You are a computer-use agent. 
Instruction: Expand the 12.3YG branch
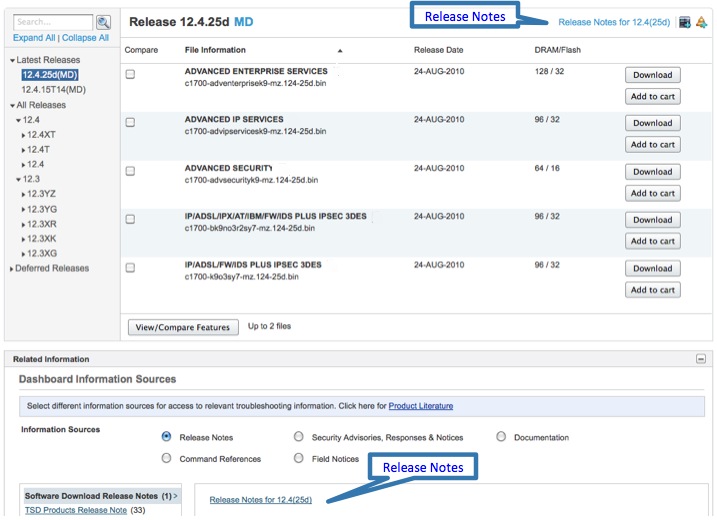point(23,209)
